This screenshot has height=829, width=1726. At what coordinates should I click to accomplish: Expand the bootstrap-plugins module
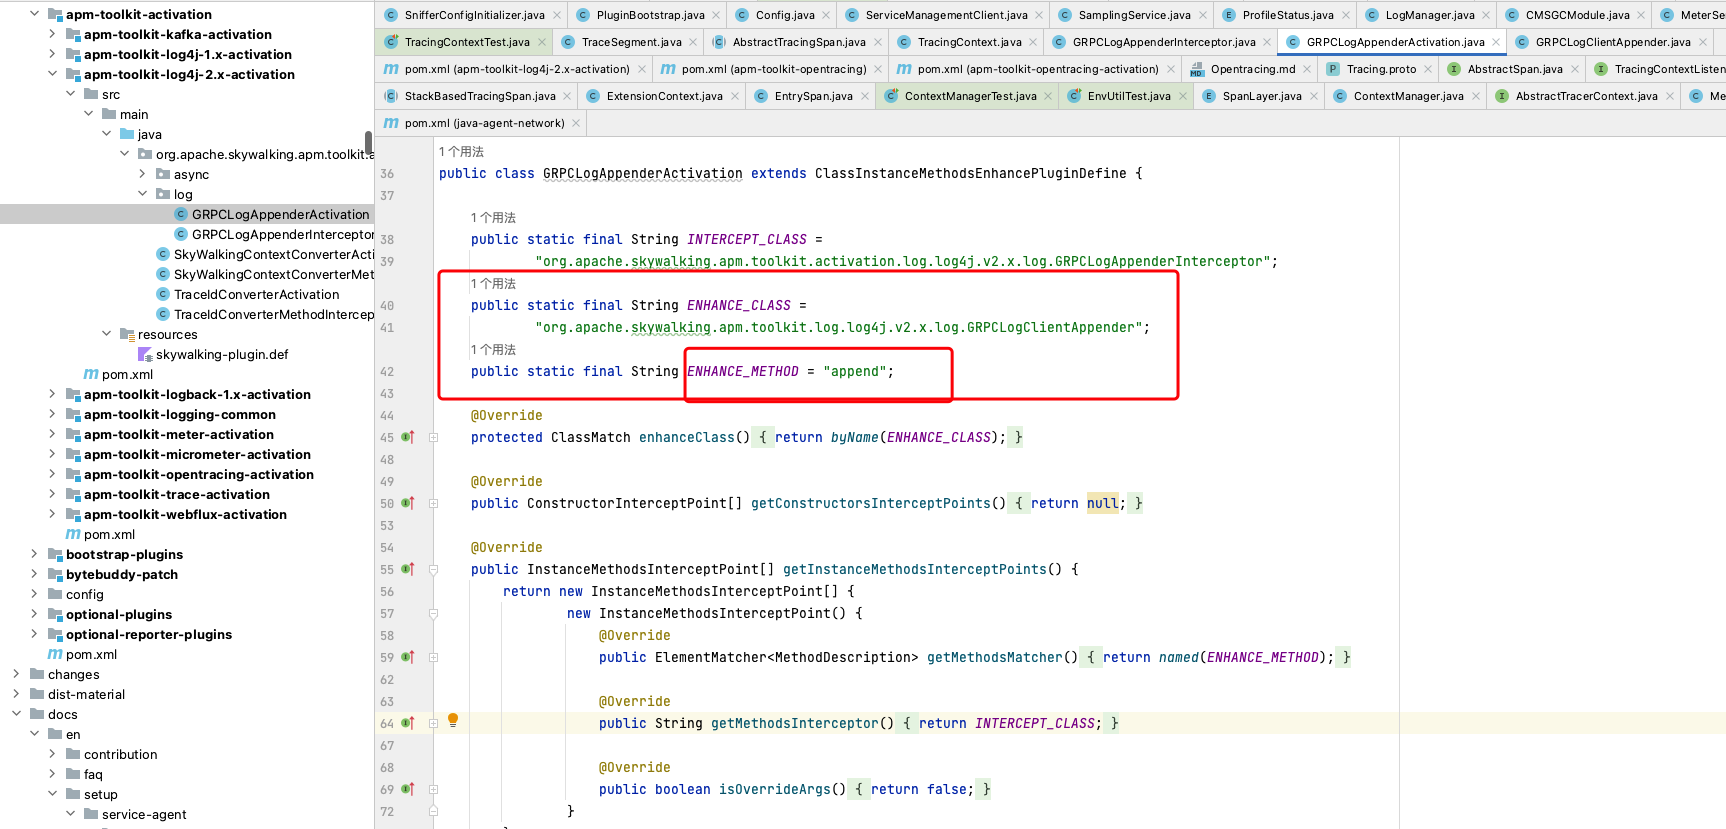[x=34, y=554]
